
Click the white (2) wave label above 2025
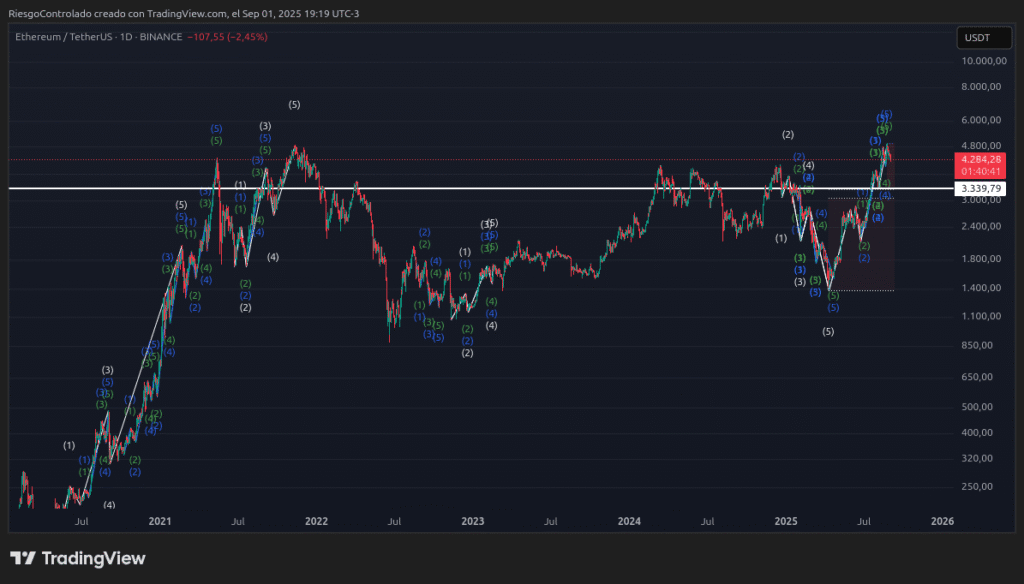point(788,135)
